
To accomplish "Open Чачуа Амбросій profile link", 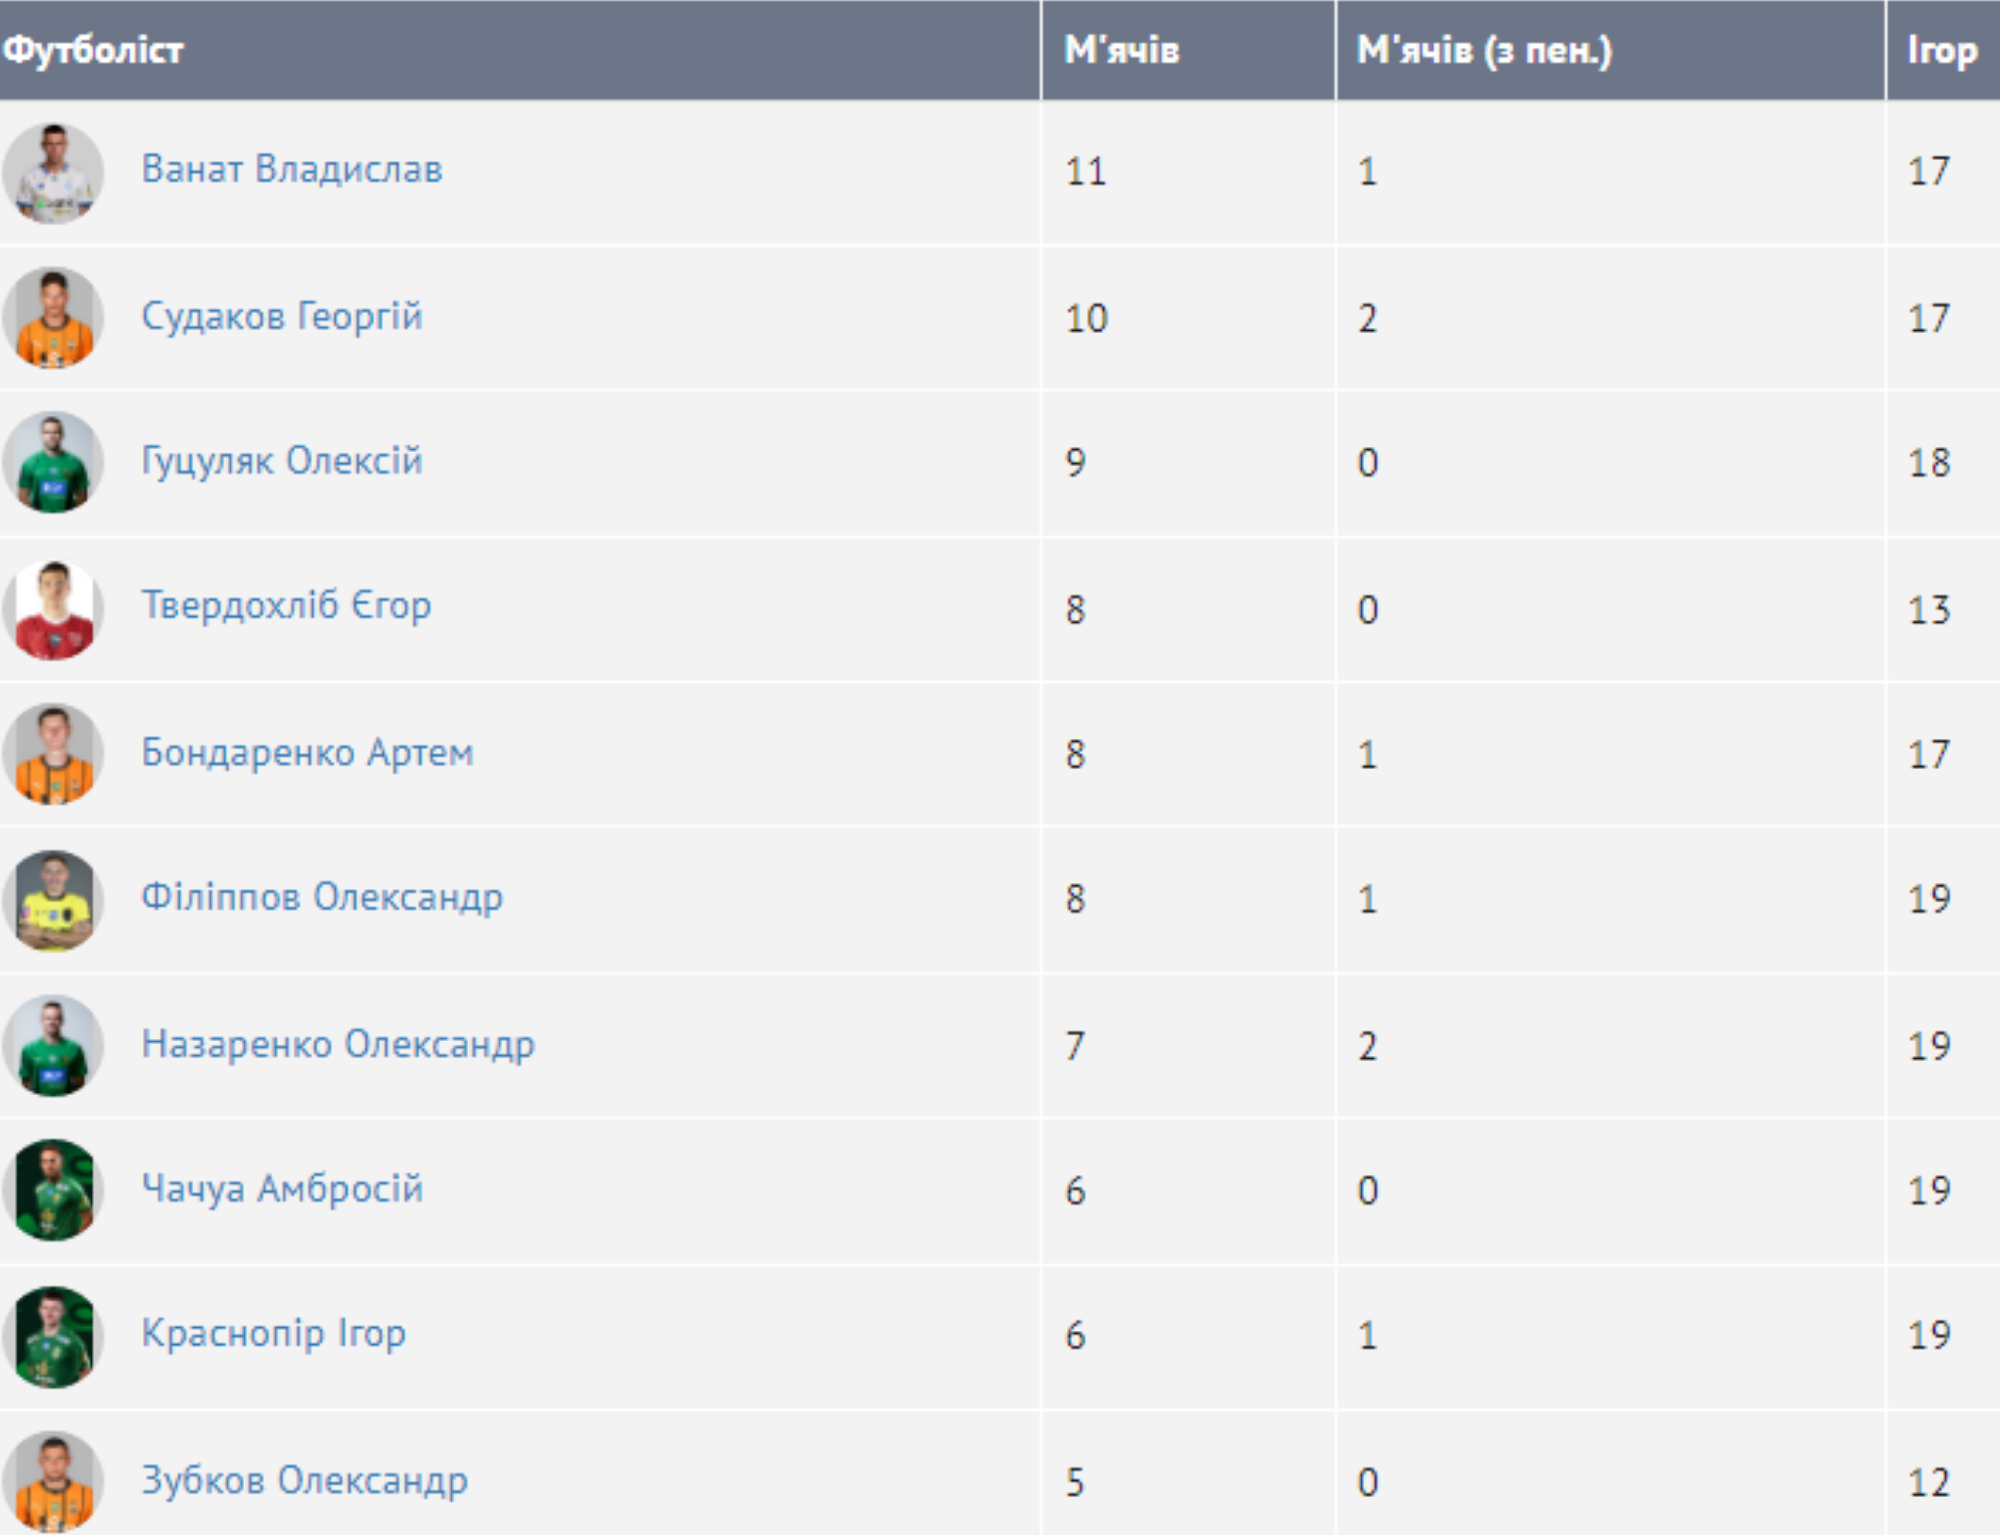I will click(x=282, y=1189).
